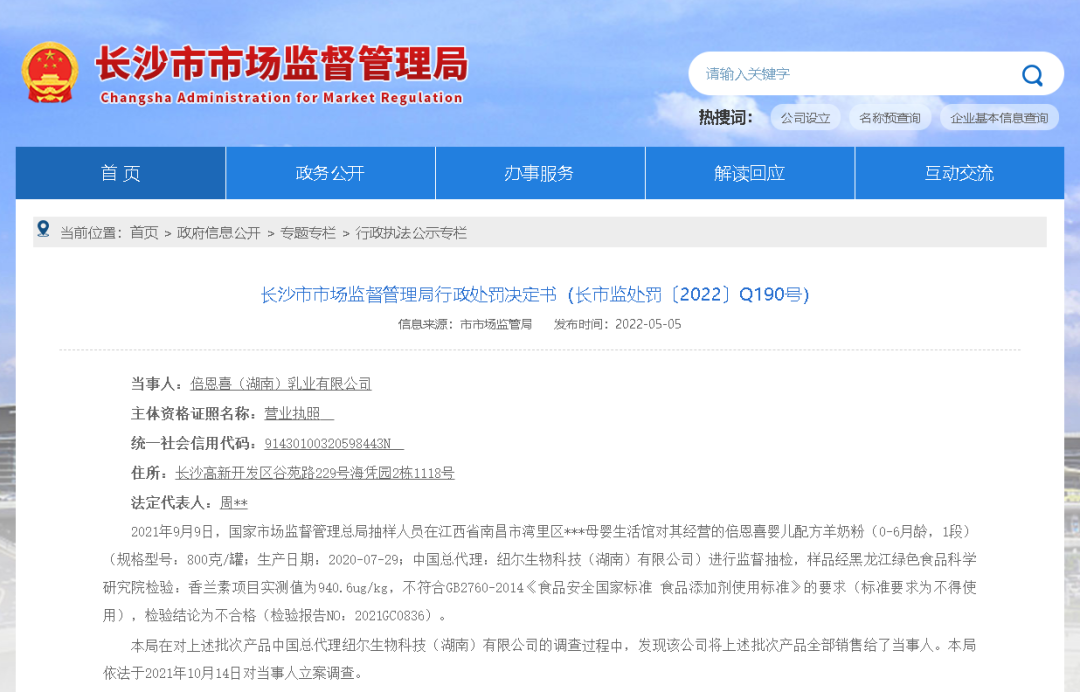Click the info source 市市场监管局
The height and width of the screenshot is (692, 1080).
[x=496, y=324]
